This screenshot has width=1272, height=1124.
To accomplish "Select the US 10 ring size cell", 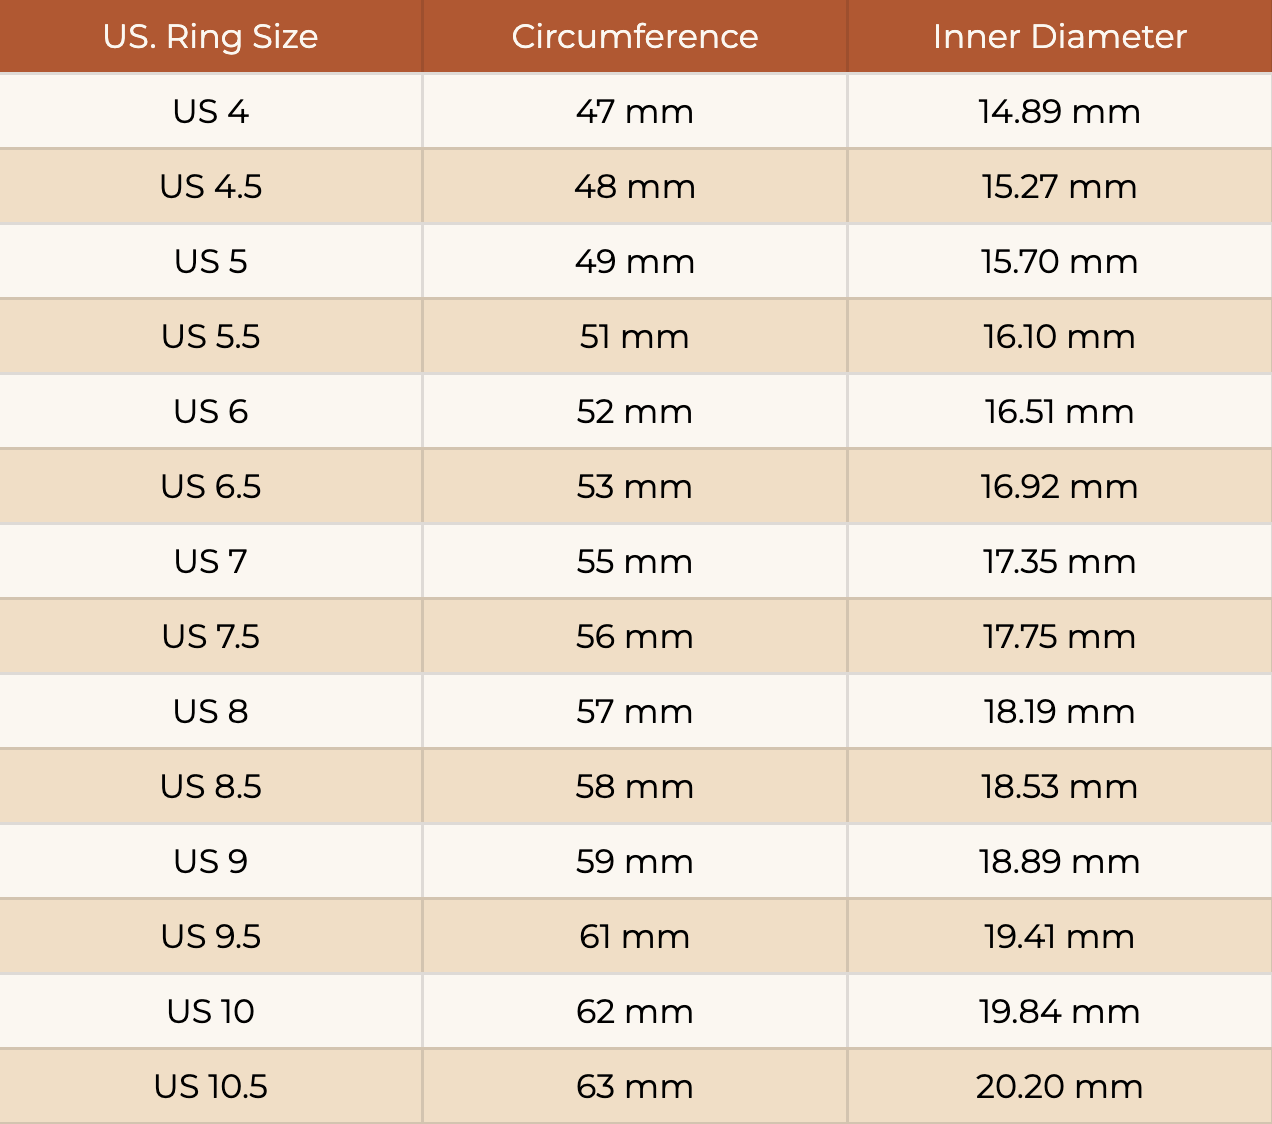I will pyautogui.click(x=210, y=1012).
